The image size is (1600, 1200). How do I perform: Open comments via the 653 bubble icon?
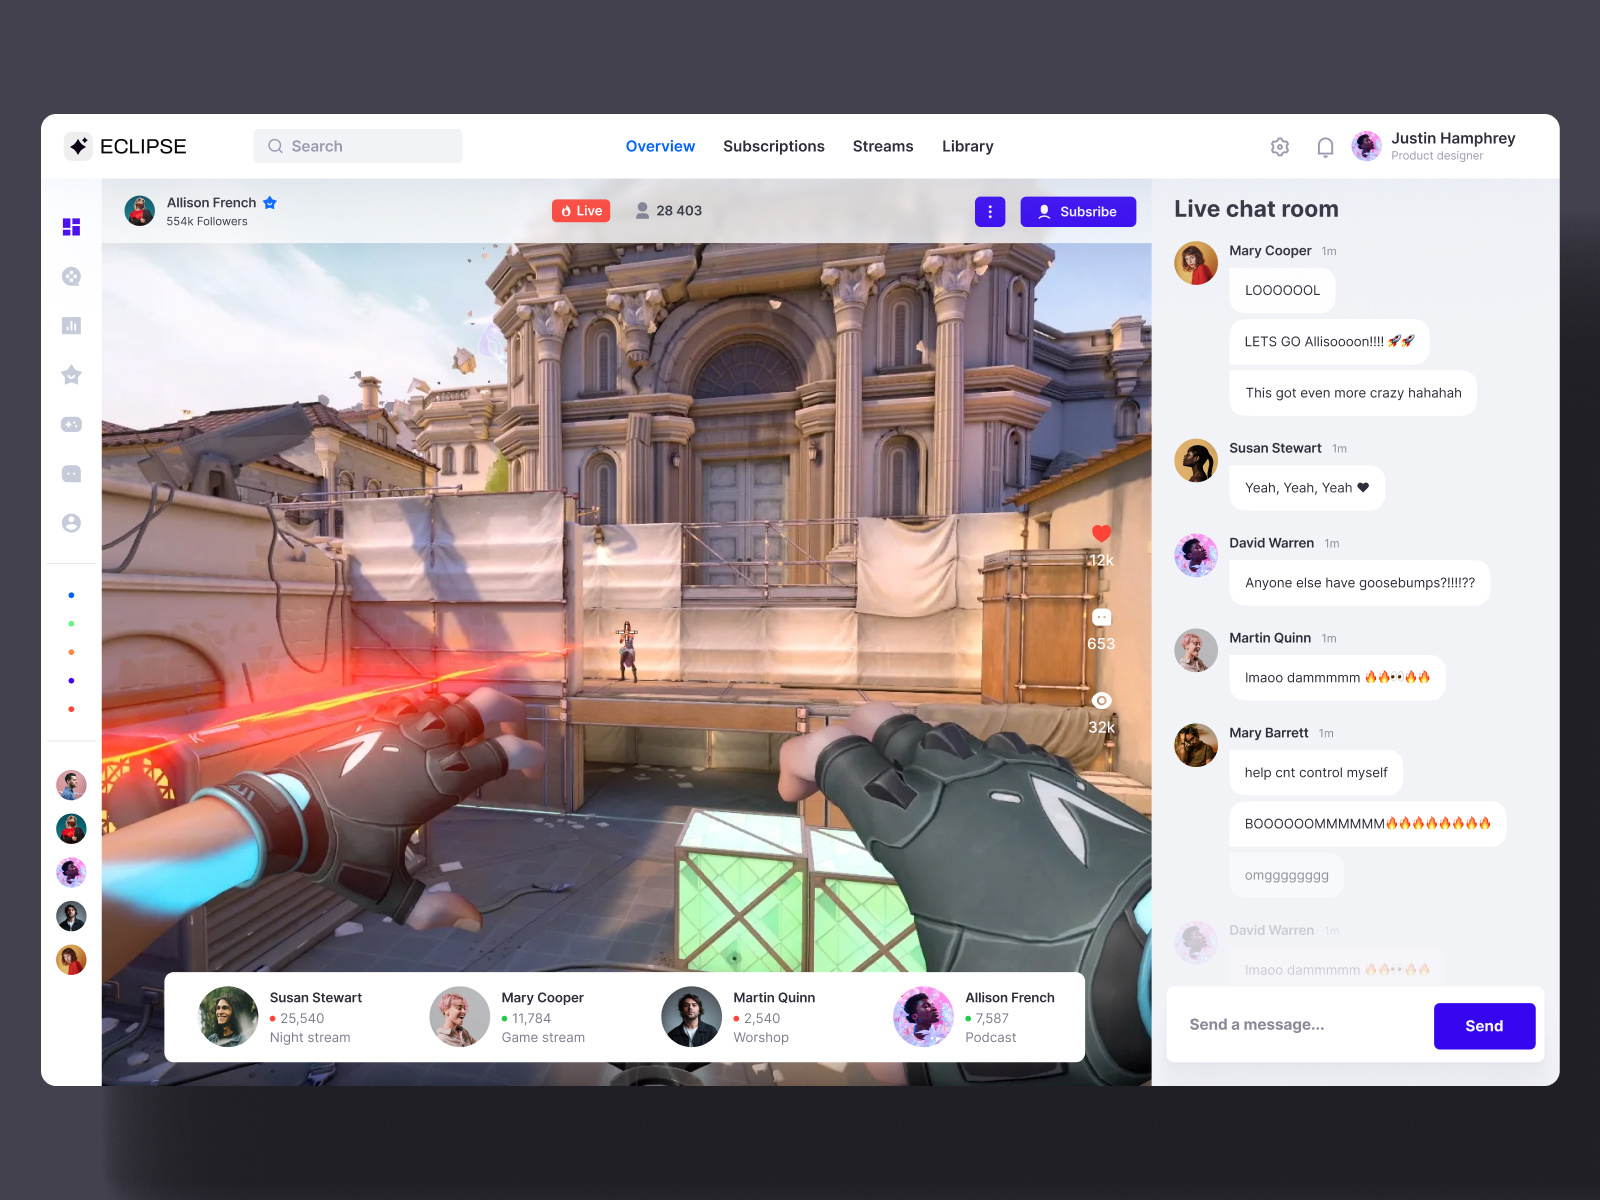1101,617
